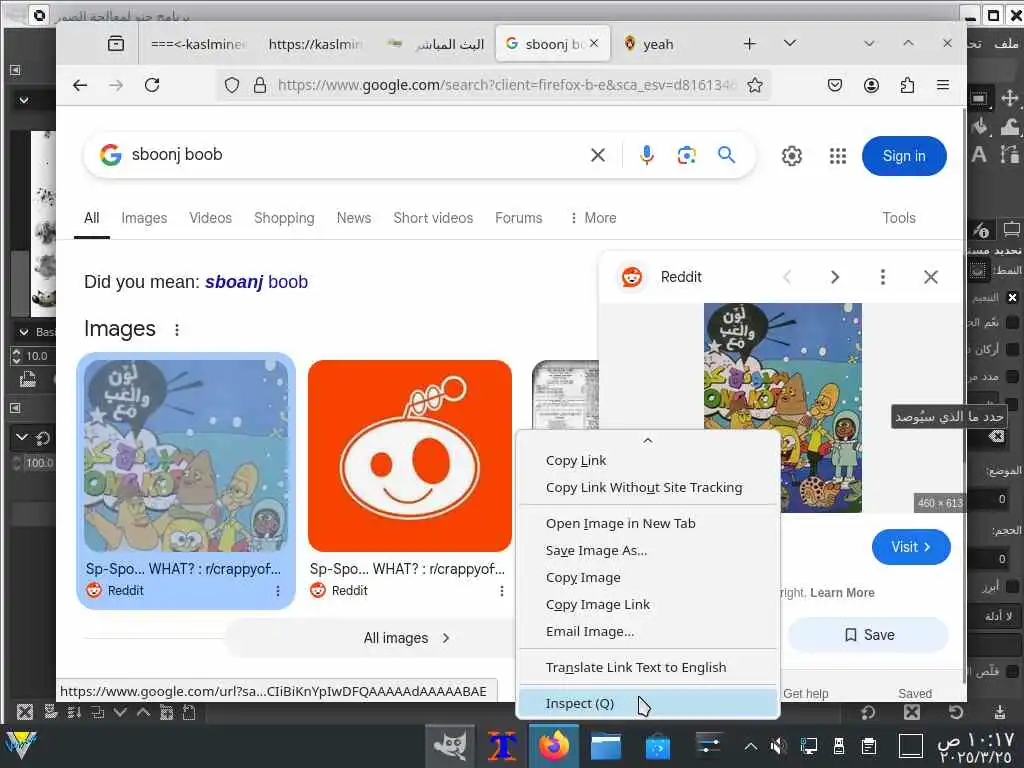Expand the GIMP left panel top chevron
This screenshot has width=1024, height=768.
coord(24,101)
